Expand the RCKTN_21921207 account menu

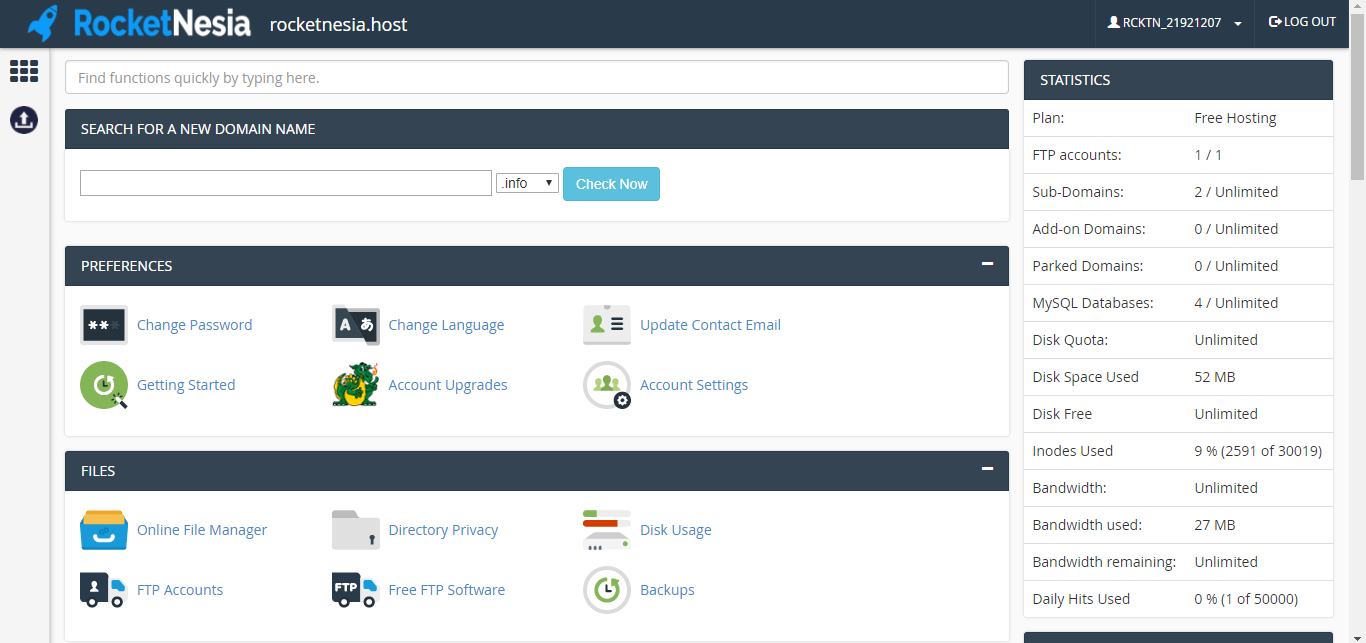tap(1174, 22)
